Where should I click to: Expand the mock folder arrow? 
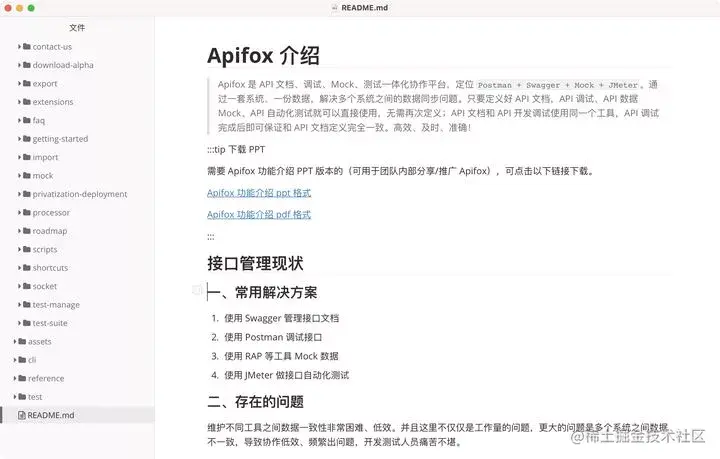click(19, 175)
